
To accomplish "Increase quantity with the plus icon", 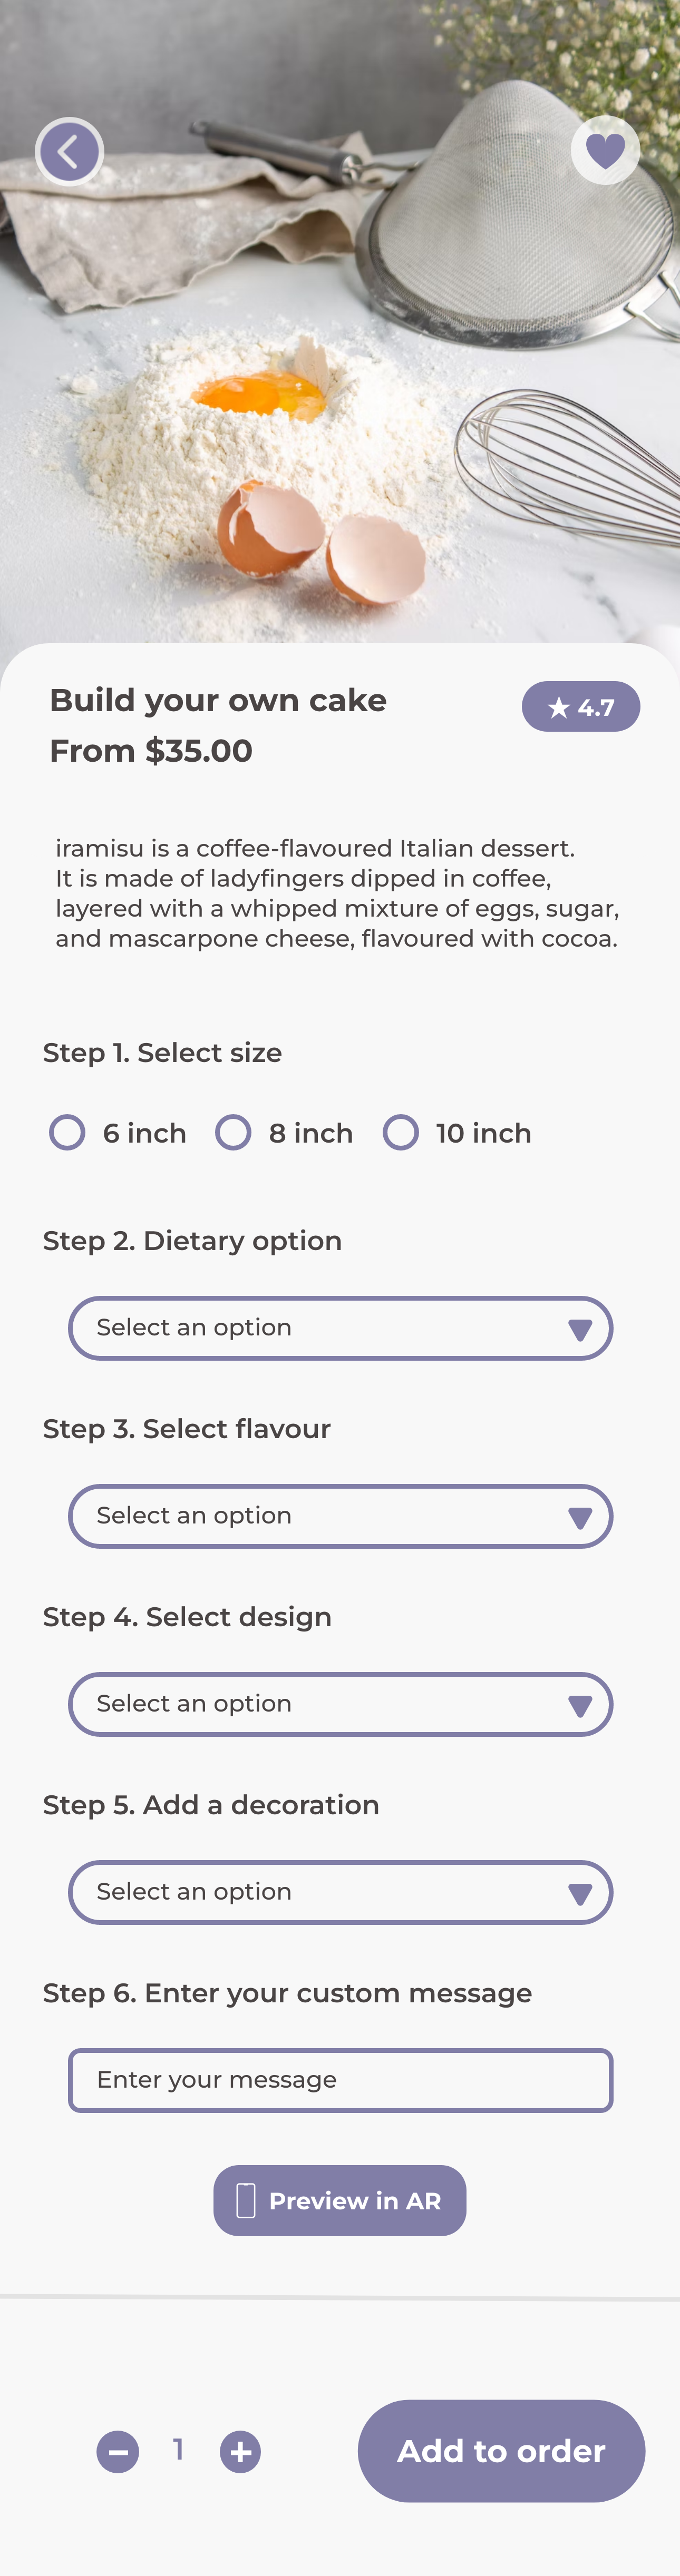I will (240, 2452).
